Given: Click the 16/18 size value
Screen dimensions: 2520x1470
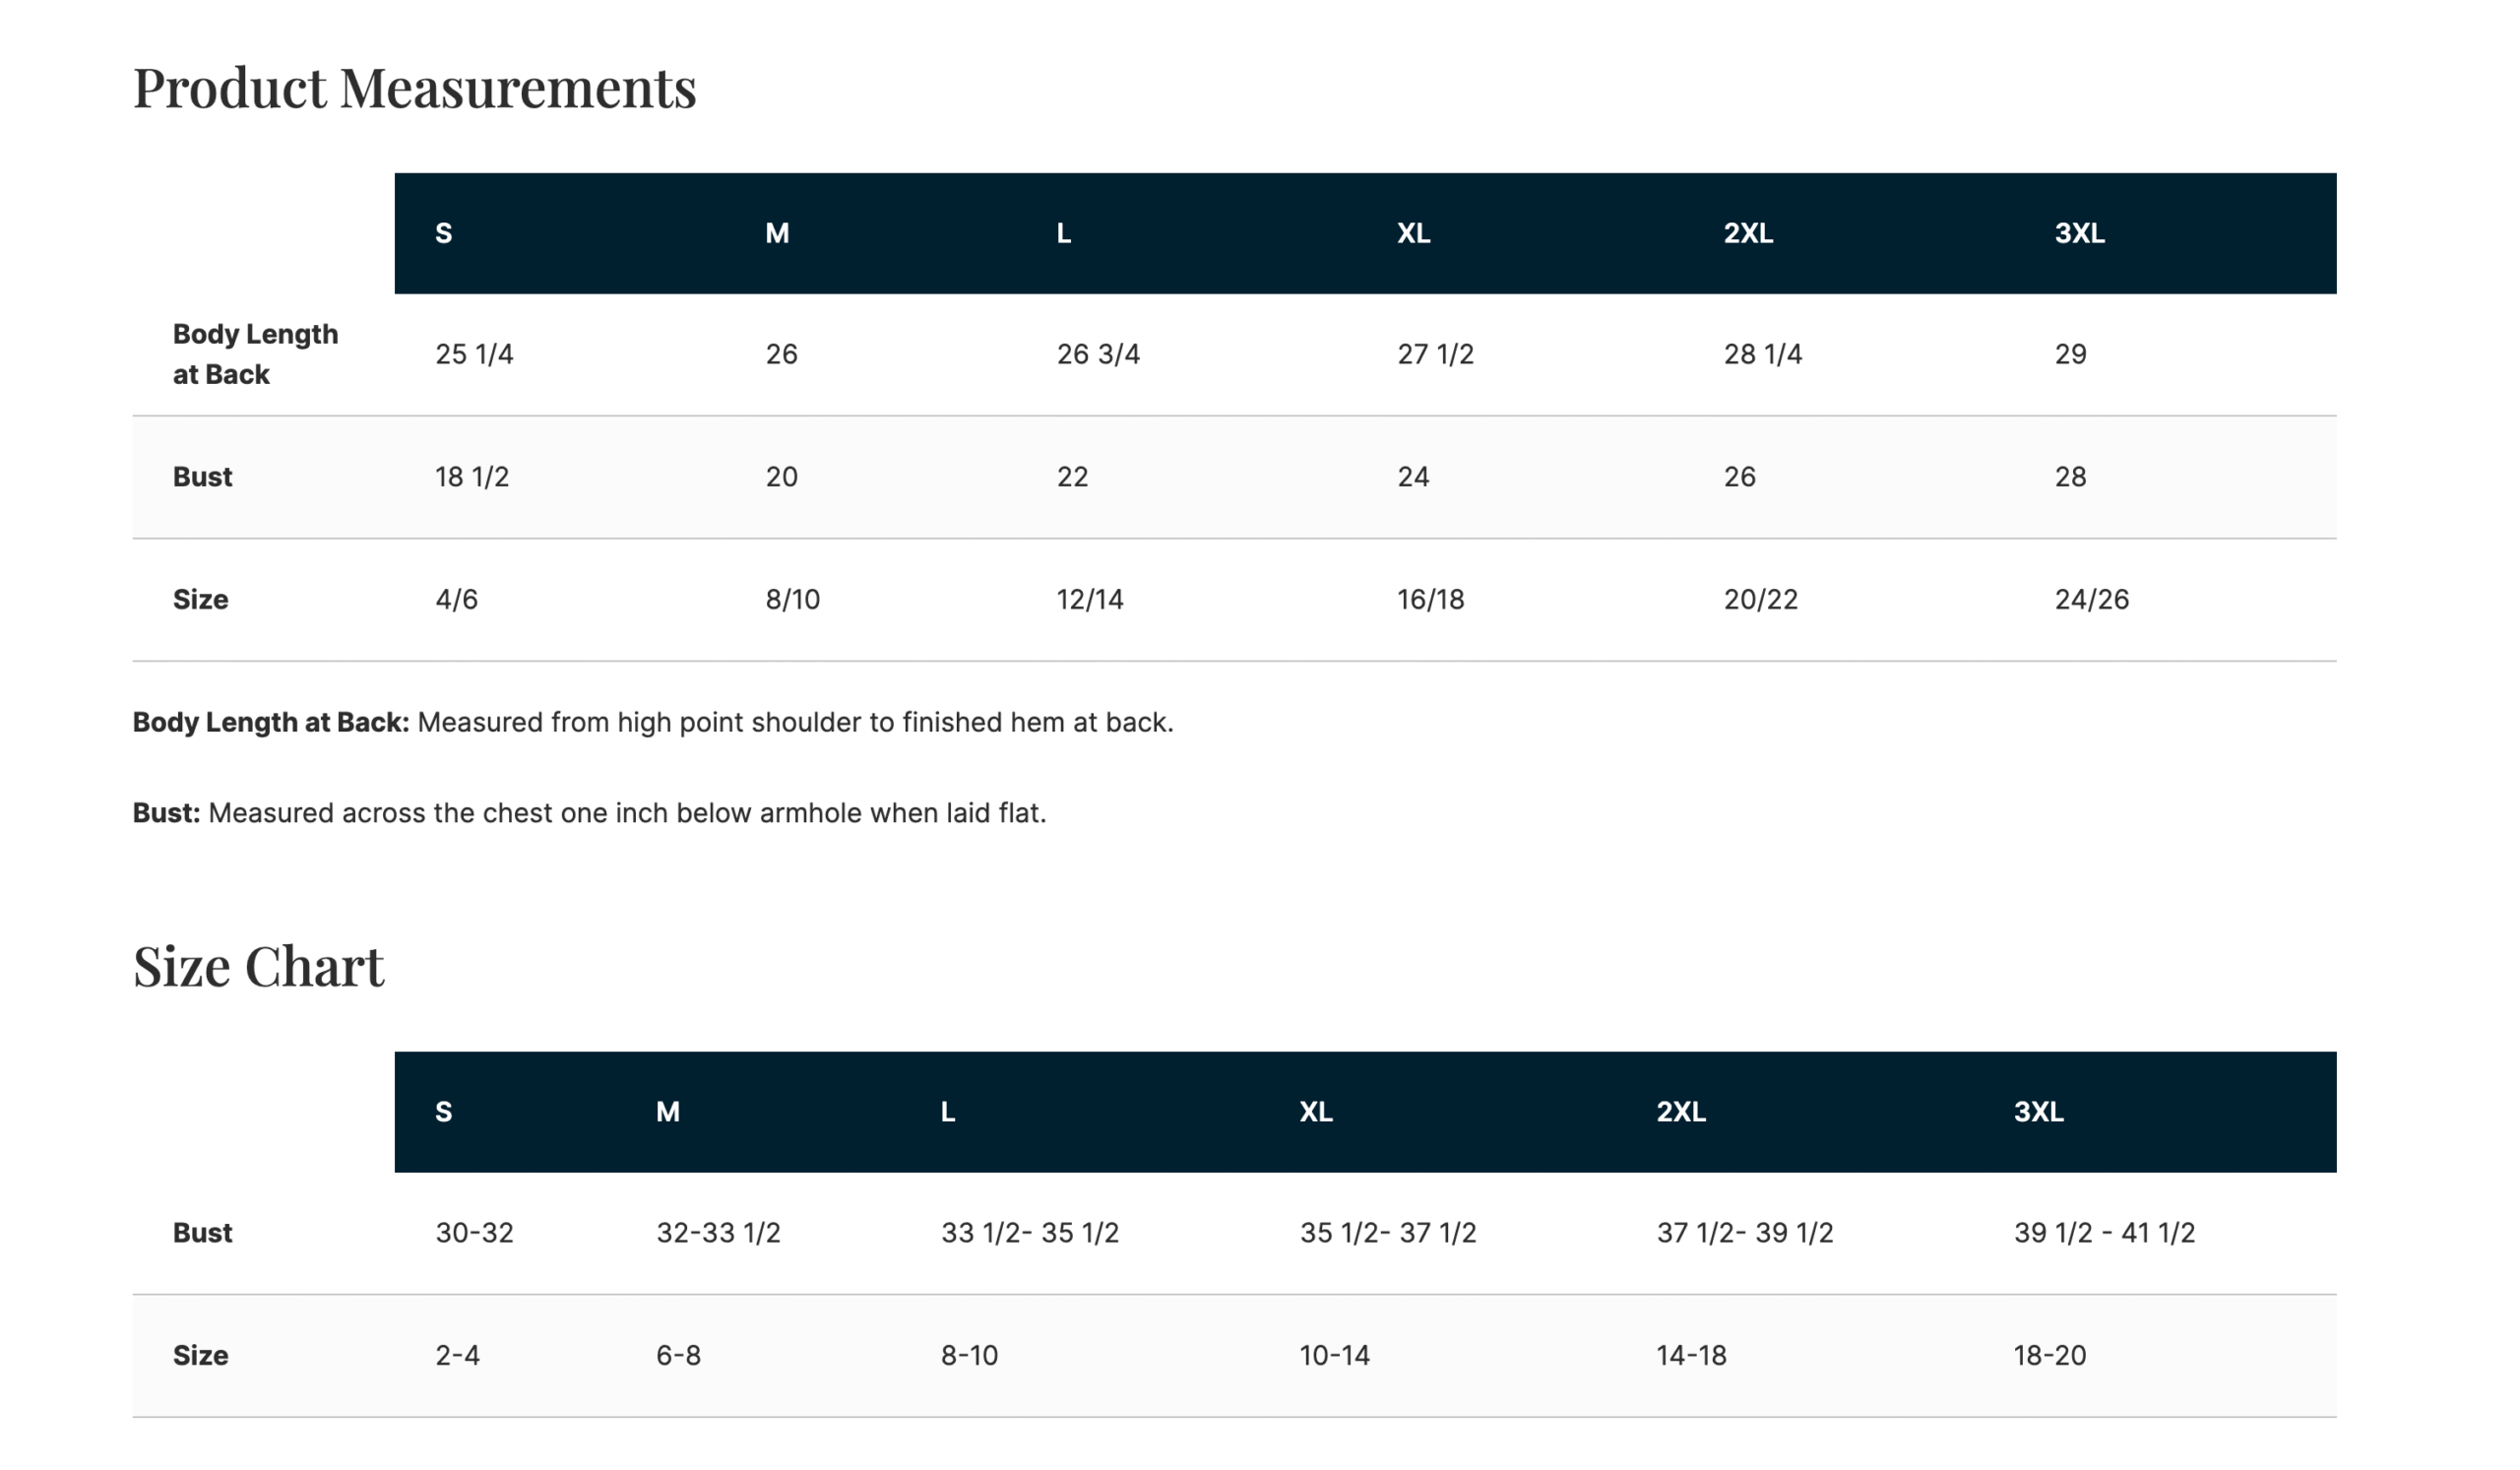Looking at the screenshot, I should [1429, 599].
